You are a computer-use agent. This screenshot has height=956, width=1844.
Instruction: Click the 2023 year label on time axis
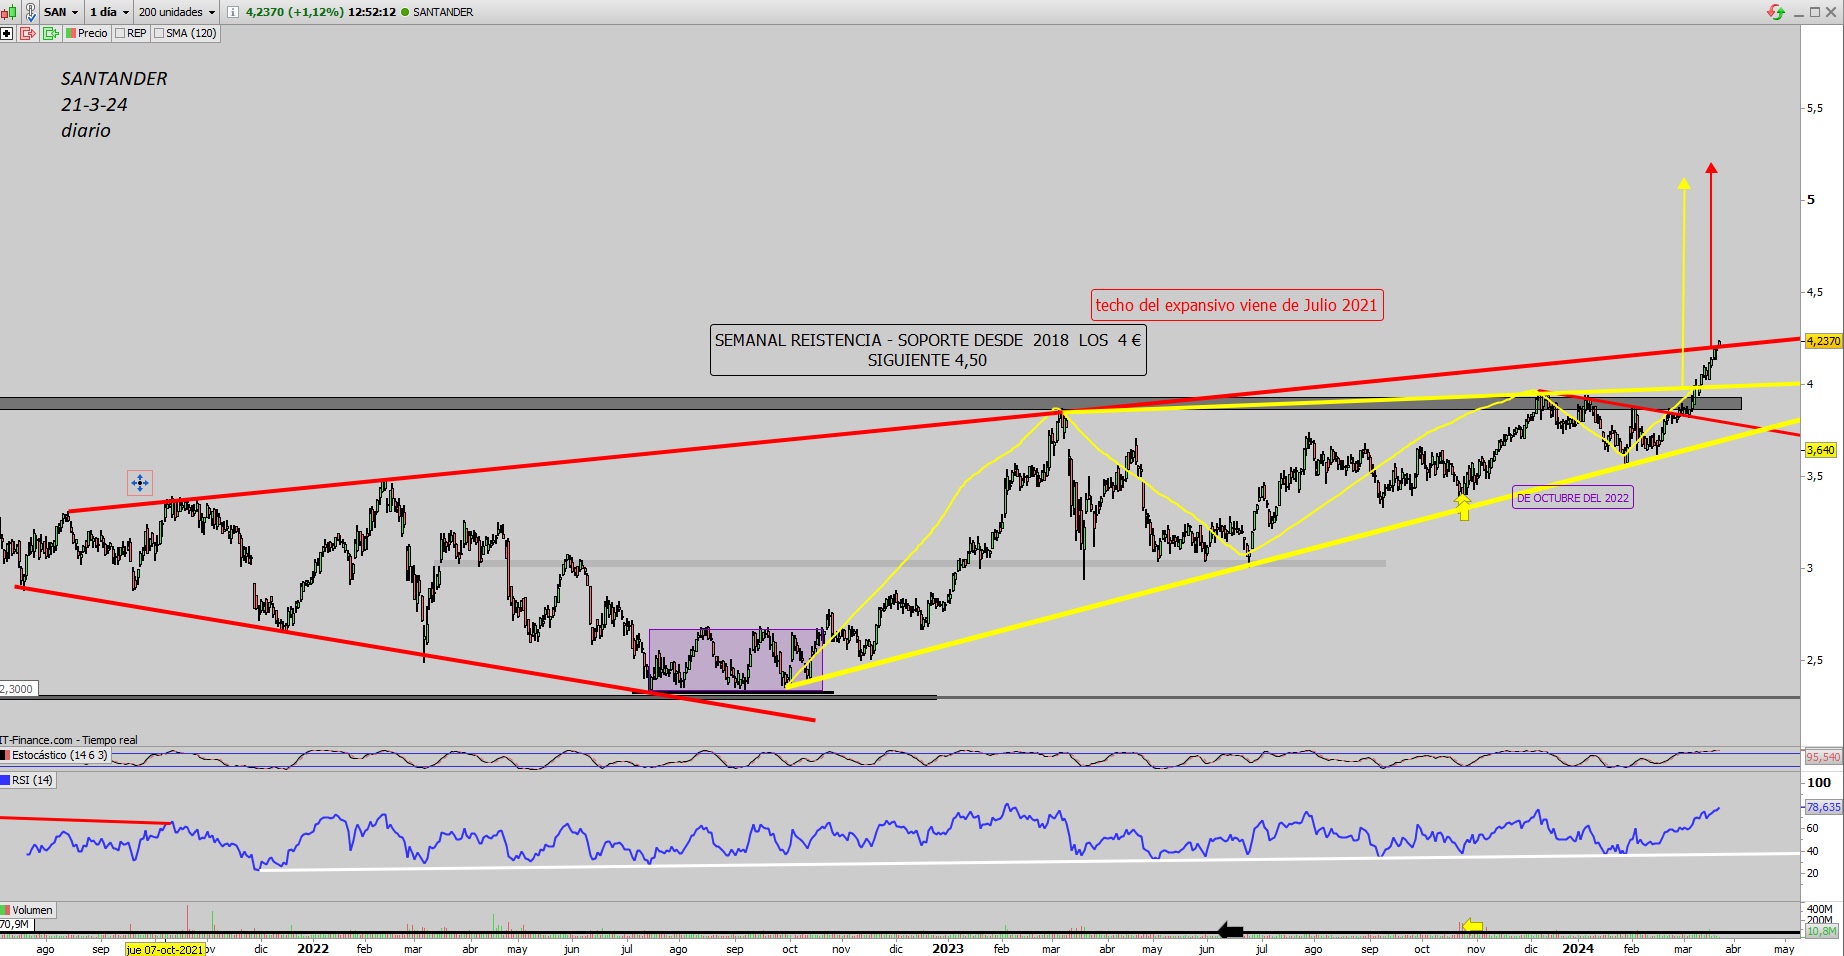(x=947, y=949)
